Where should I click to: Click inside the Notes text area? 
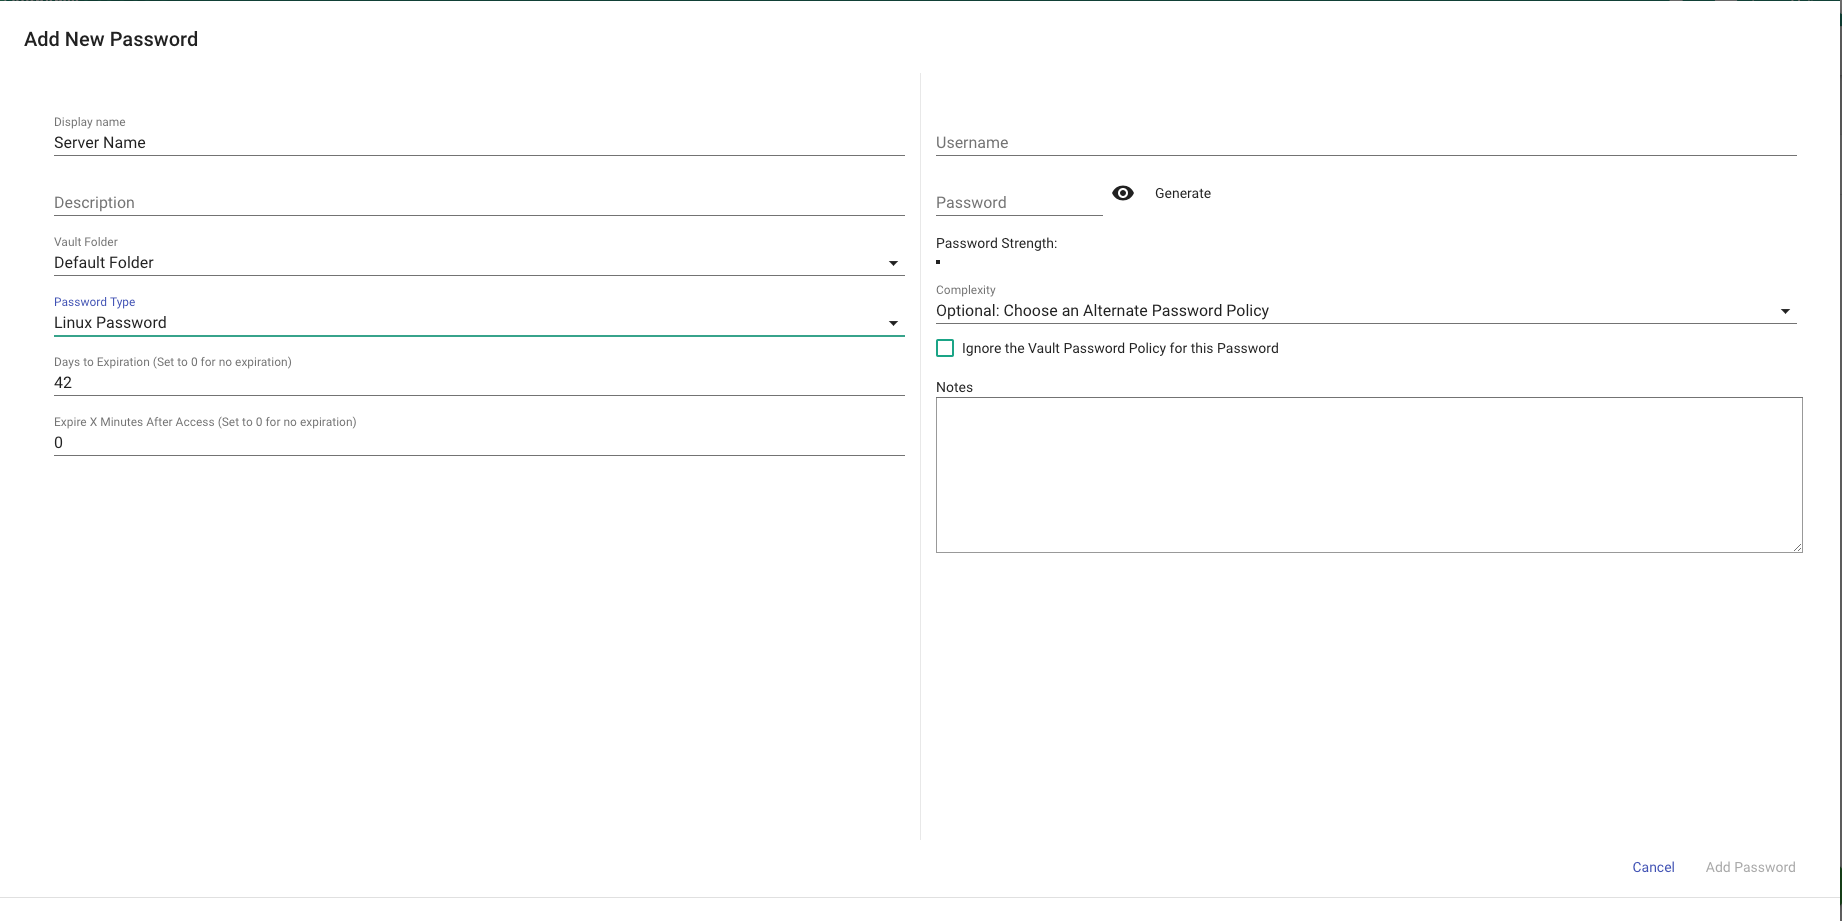pyautogui.click(x=1369, y=475)
